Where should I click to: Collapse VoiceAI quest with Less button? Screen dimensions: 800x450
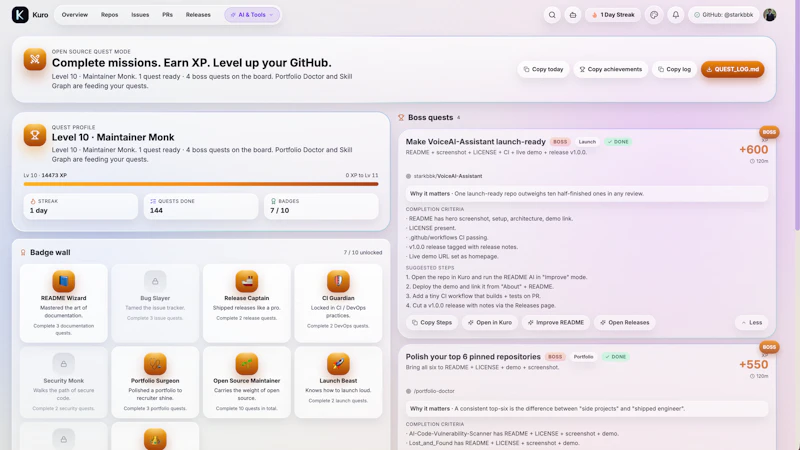(752, 322)
